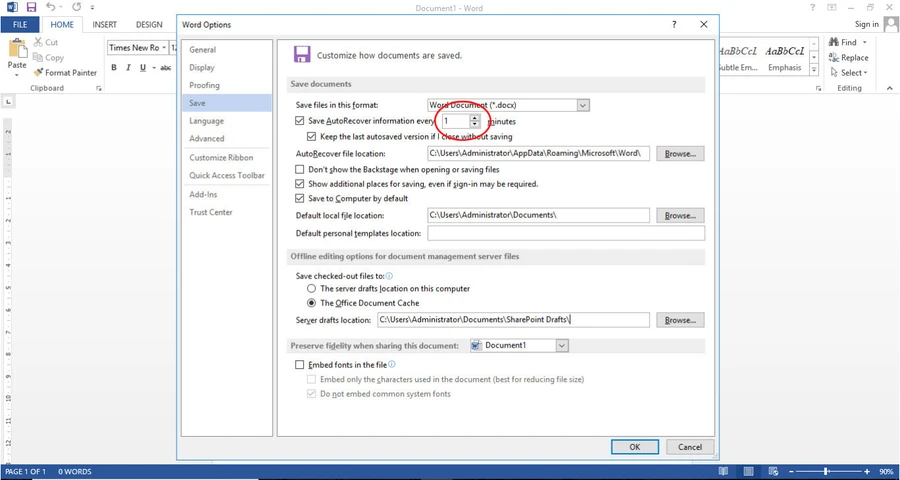Image resolution: width=900 pixels, height=480 pixels.
Task: Click the user account avatar icon
Action: coord(891,24)
